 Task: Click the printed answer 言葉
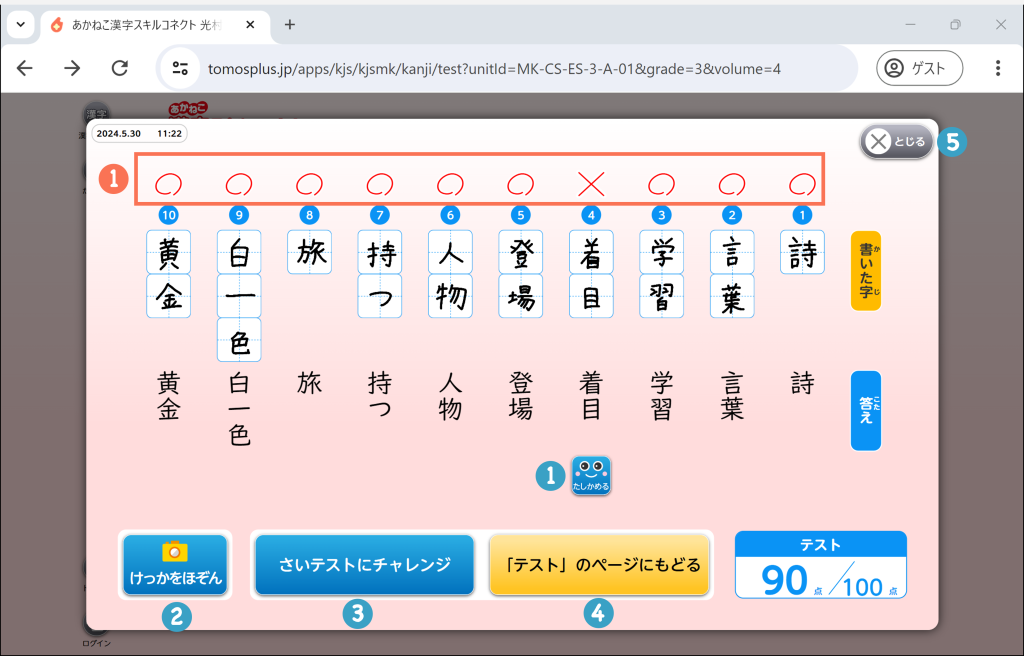731,396
